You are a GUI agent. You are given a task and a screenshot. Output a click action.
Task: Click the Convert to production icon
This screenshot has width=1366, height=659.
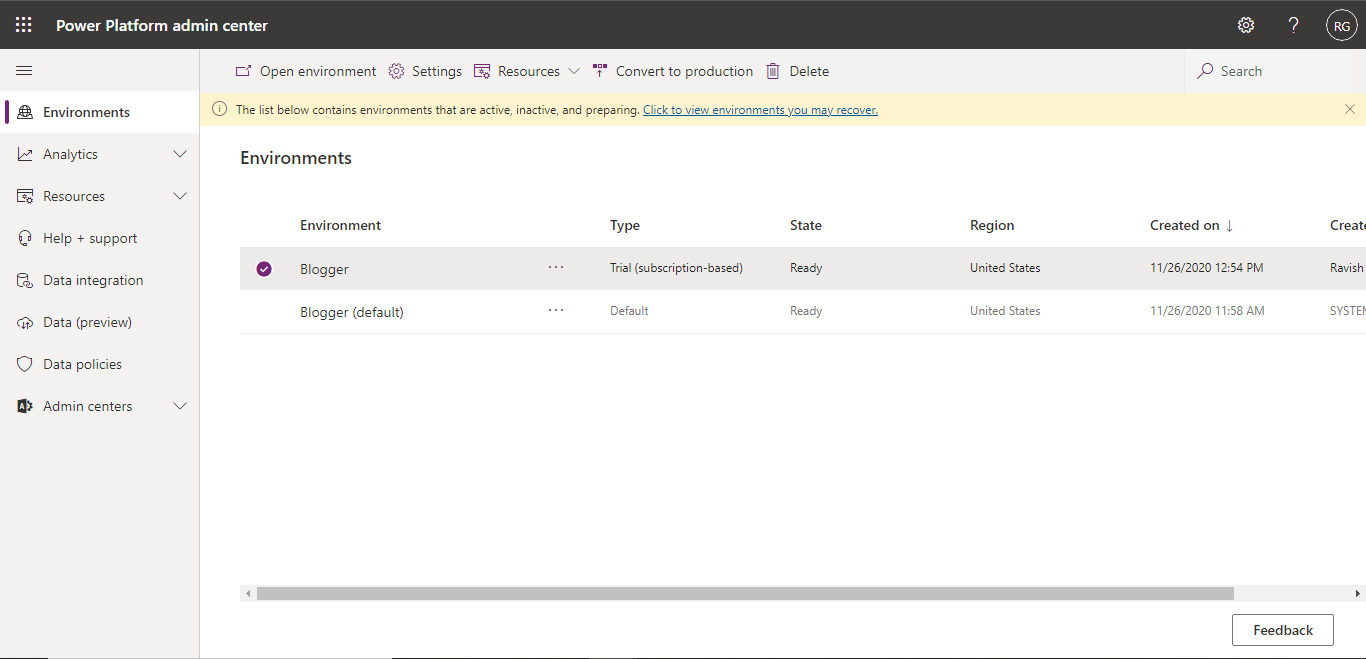pos(600,71)
